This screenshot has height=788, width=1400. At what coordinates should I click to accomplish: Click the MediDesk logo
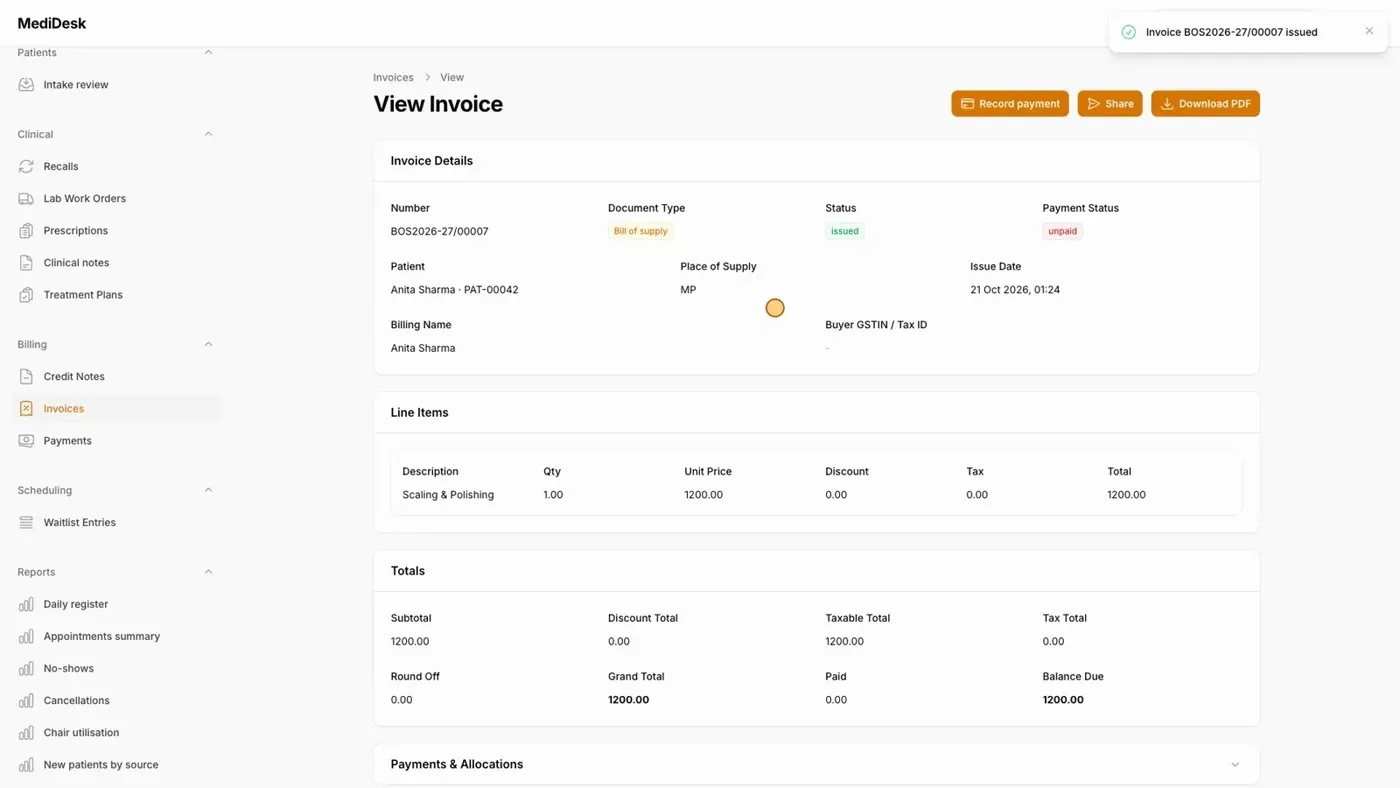click(x=52, y=23)
